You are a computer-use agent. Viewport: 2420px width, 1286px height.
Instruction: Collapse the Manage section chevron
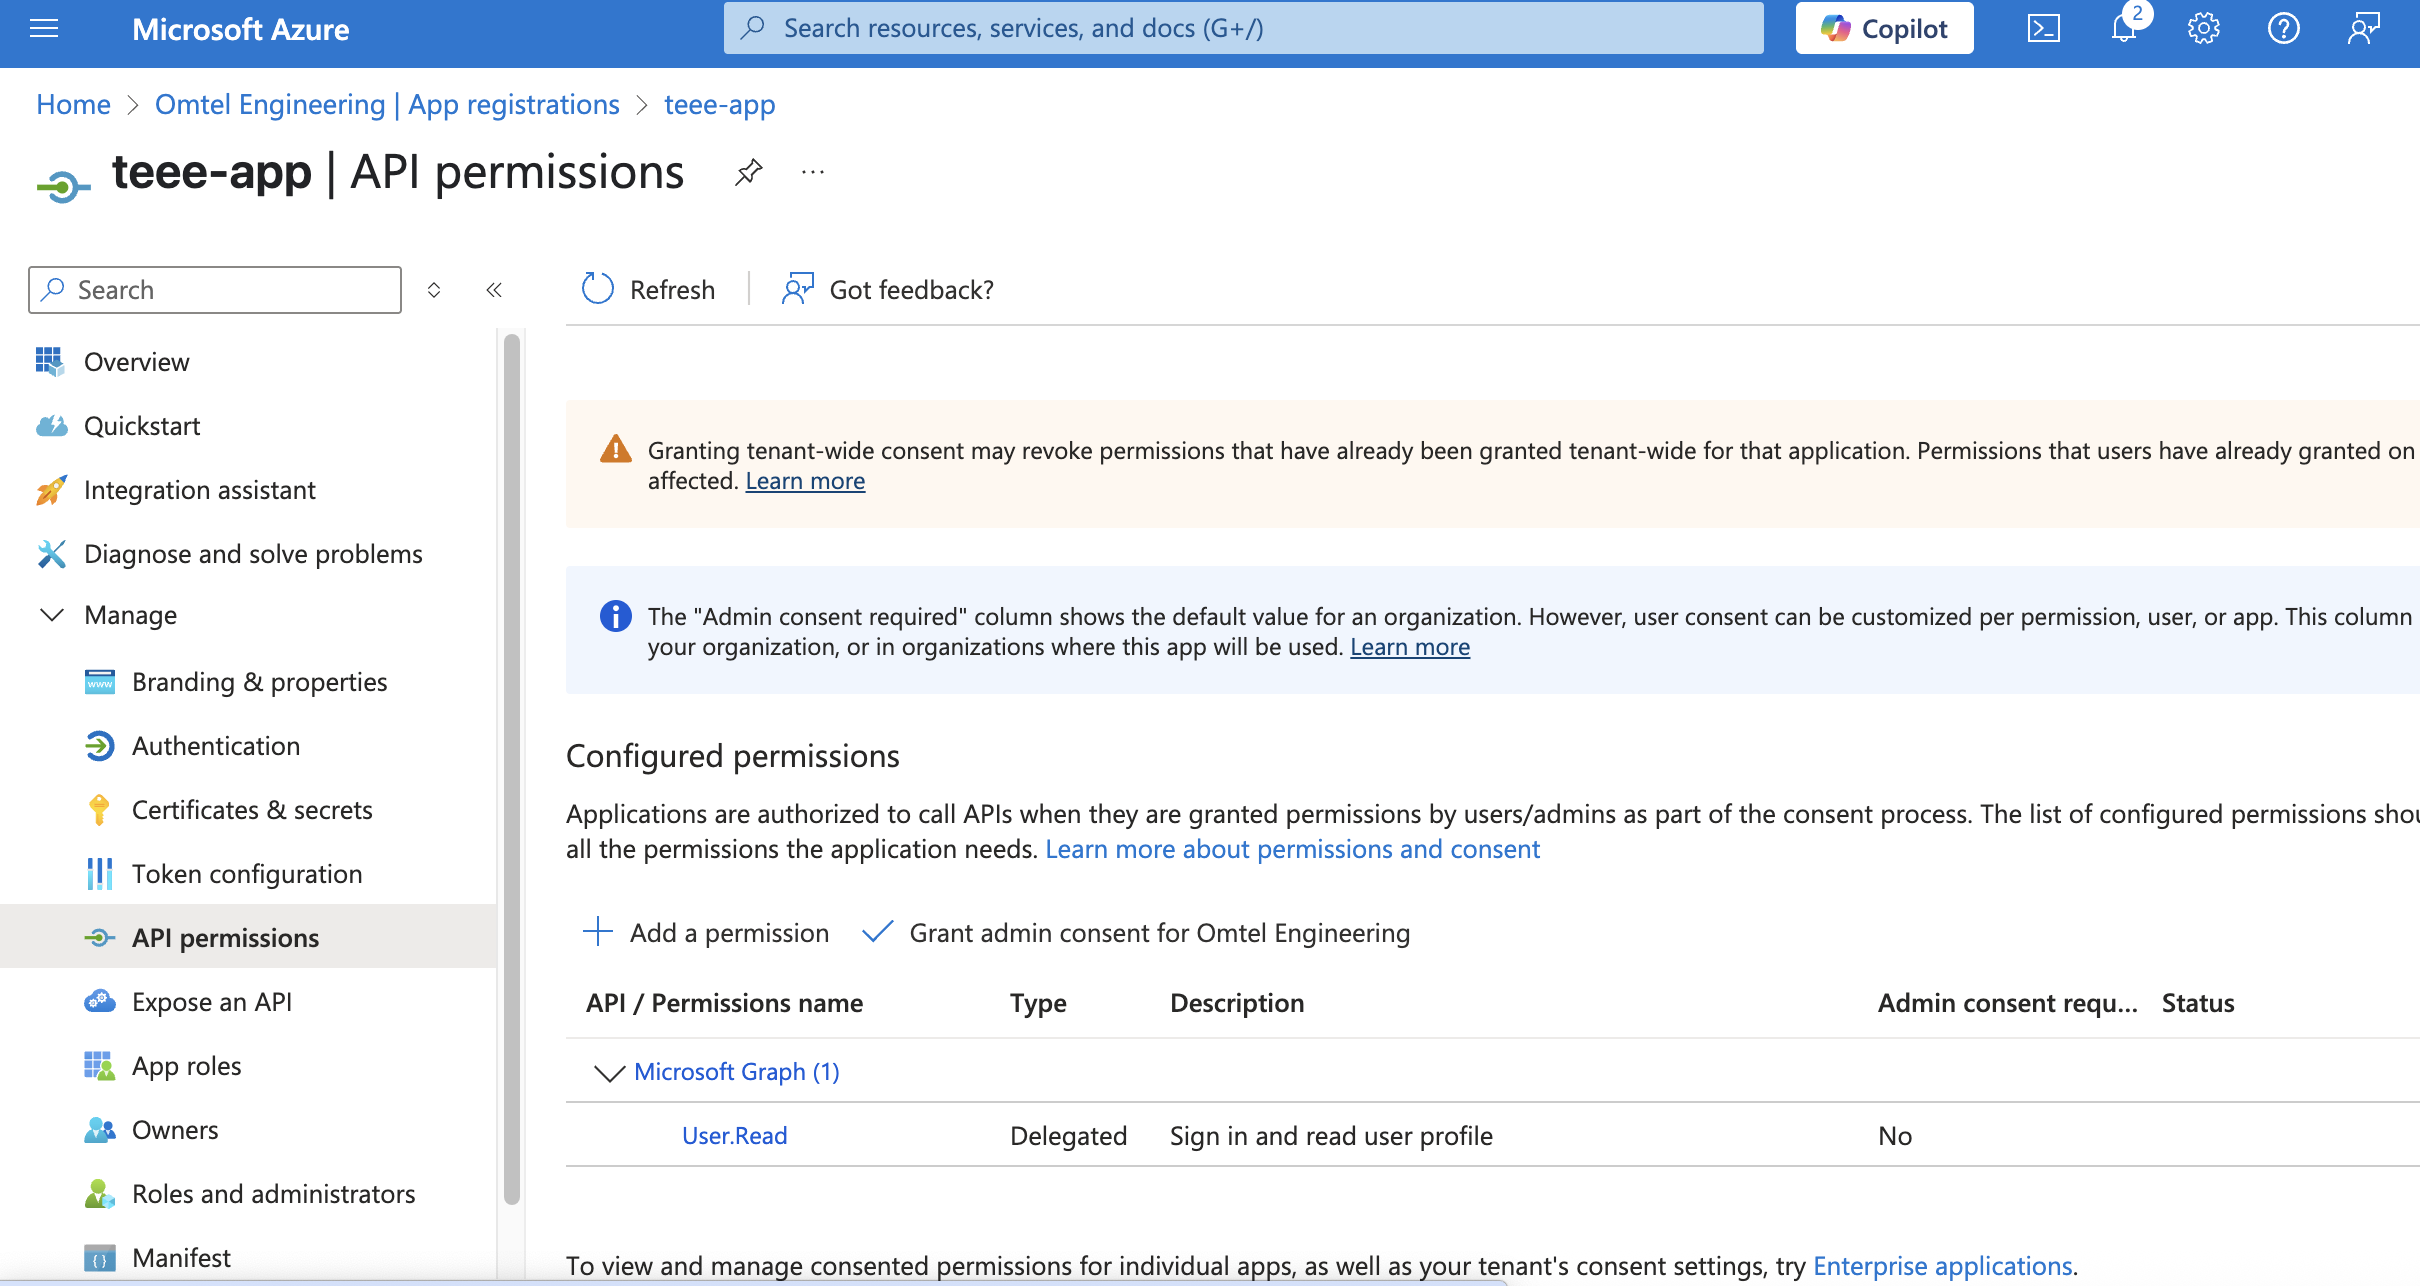[x=51, y=614]
